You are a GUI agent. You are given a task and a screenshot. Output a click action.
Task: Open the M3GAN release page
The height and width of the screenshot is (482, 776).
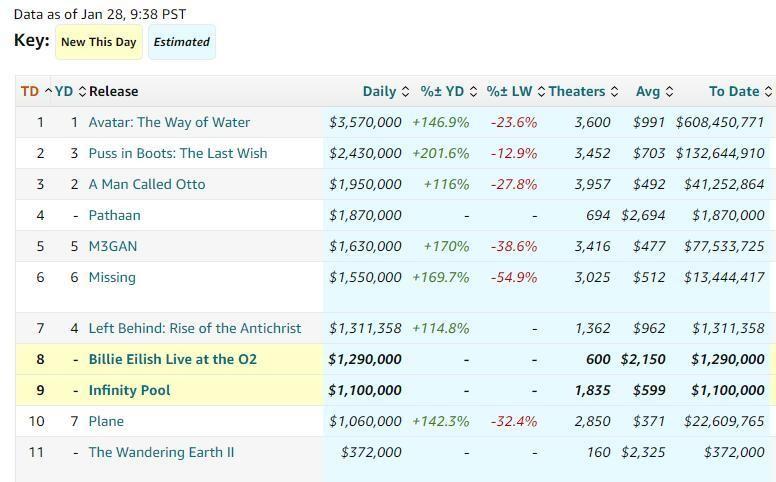tap(113, 246)
